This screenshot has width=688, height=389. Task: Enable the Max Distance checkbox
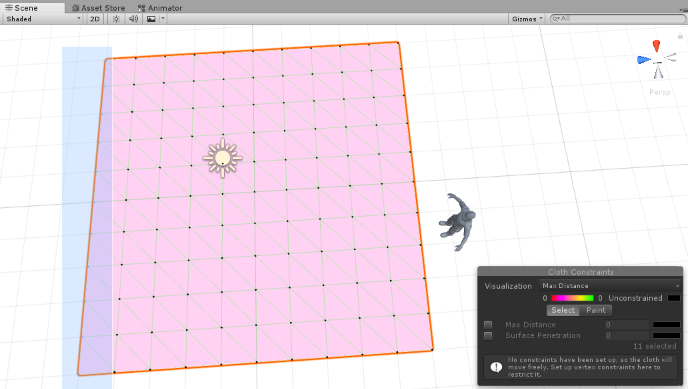point(488,325)
